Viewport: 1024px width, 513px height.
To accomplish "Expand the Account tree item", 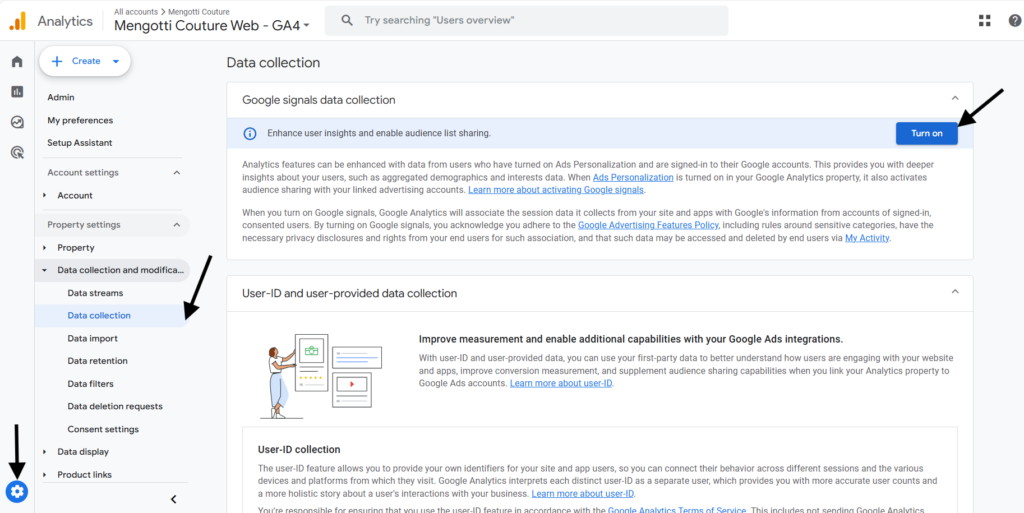I will 44,195.
